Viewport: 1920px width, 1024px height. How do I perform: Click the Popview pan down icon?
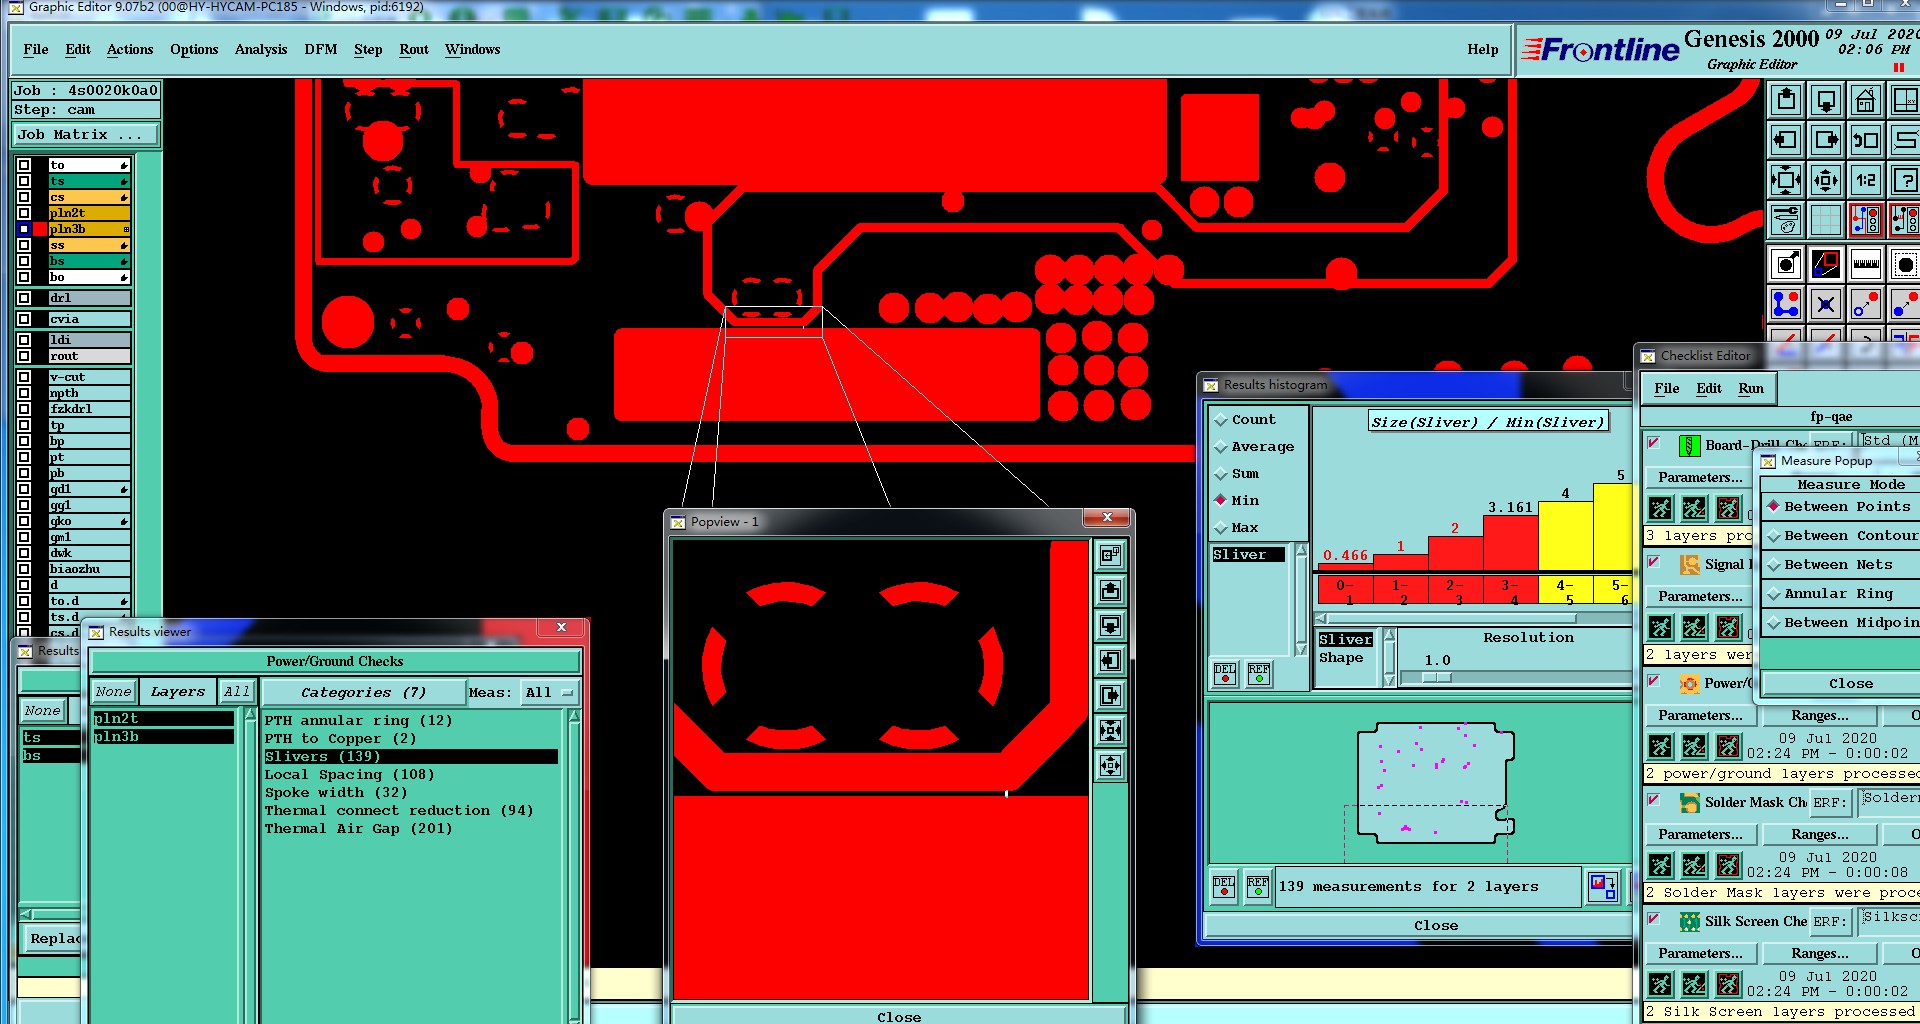[1111, 625]
